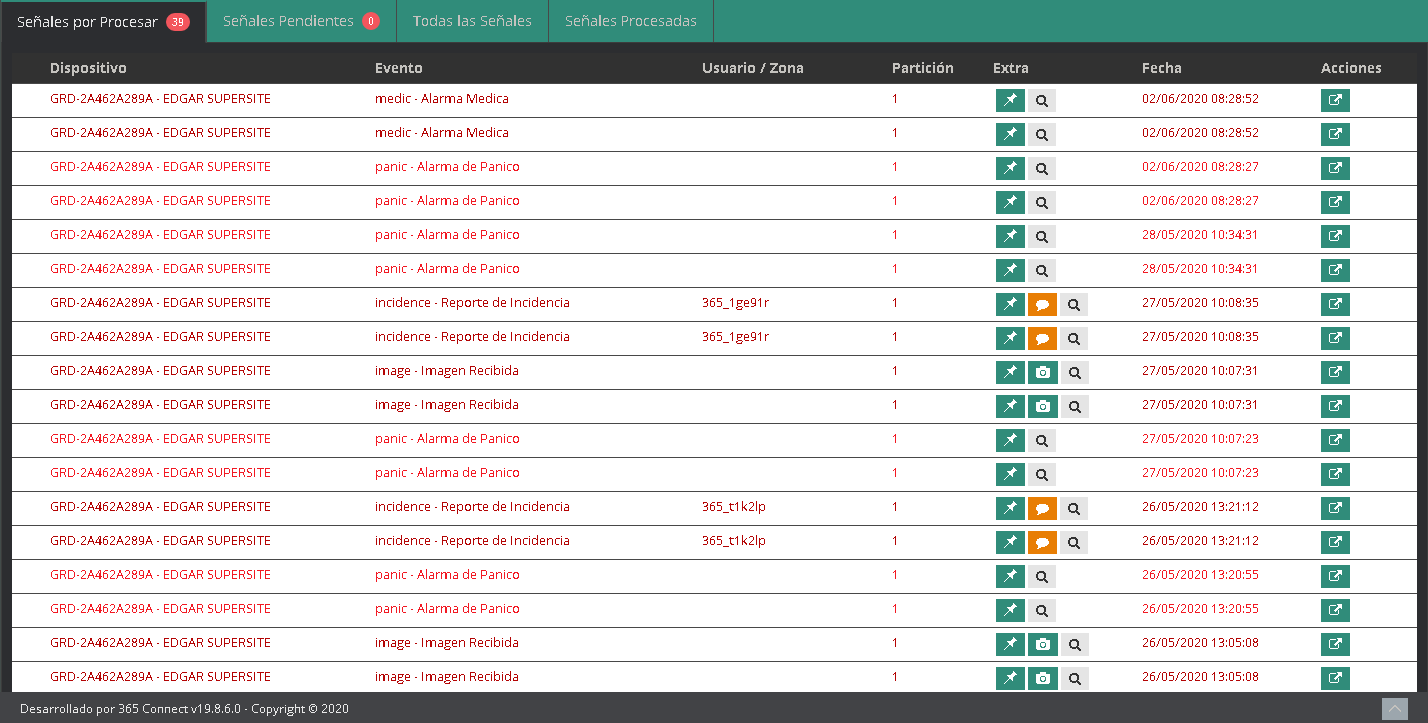The height and width of the screenshot is (723, 1428).
Task: Click pin icon in first Alarma Medica row
Action: point(1010,100)
